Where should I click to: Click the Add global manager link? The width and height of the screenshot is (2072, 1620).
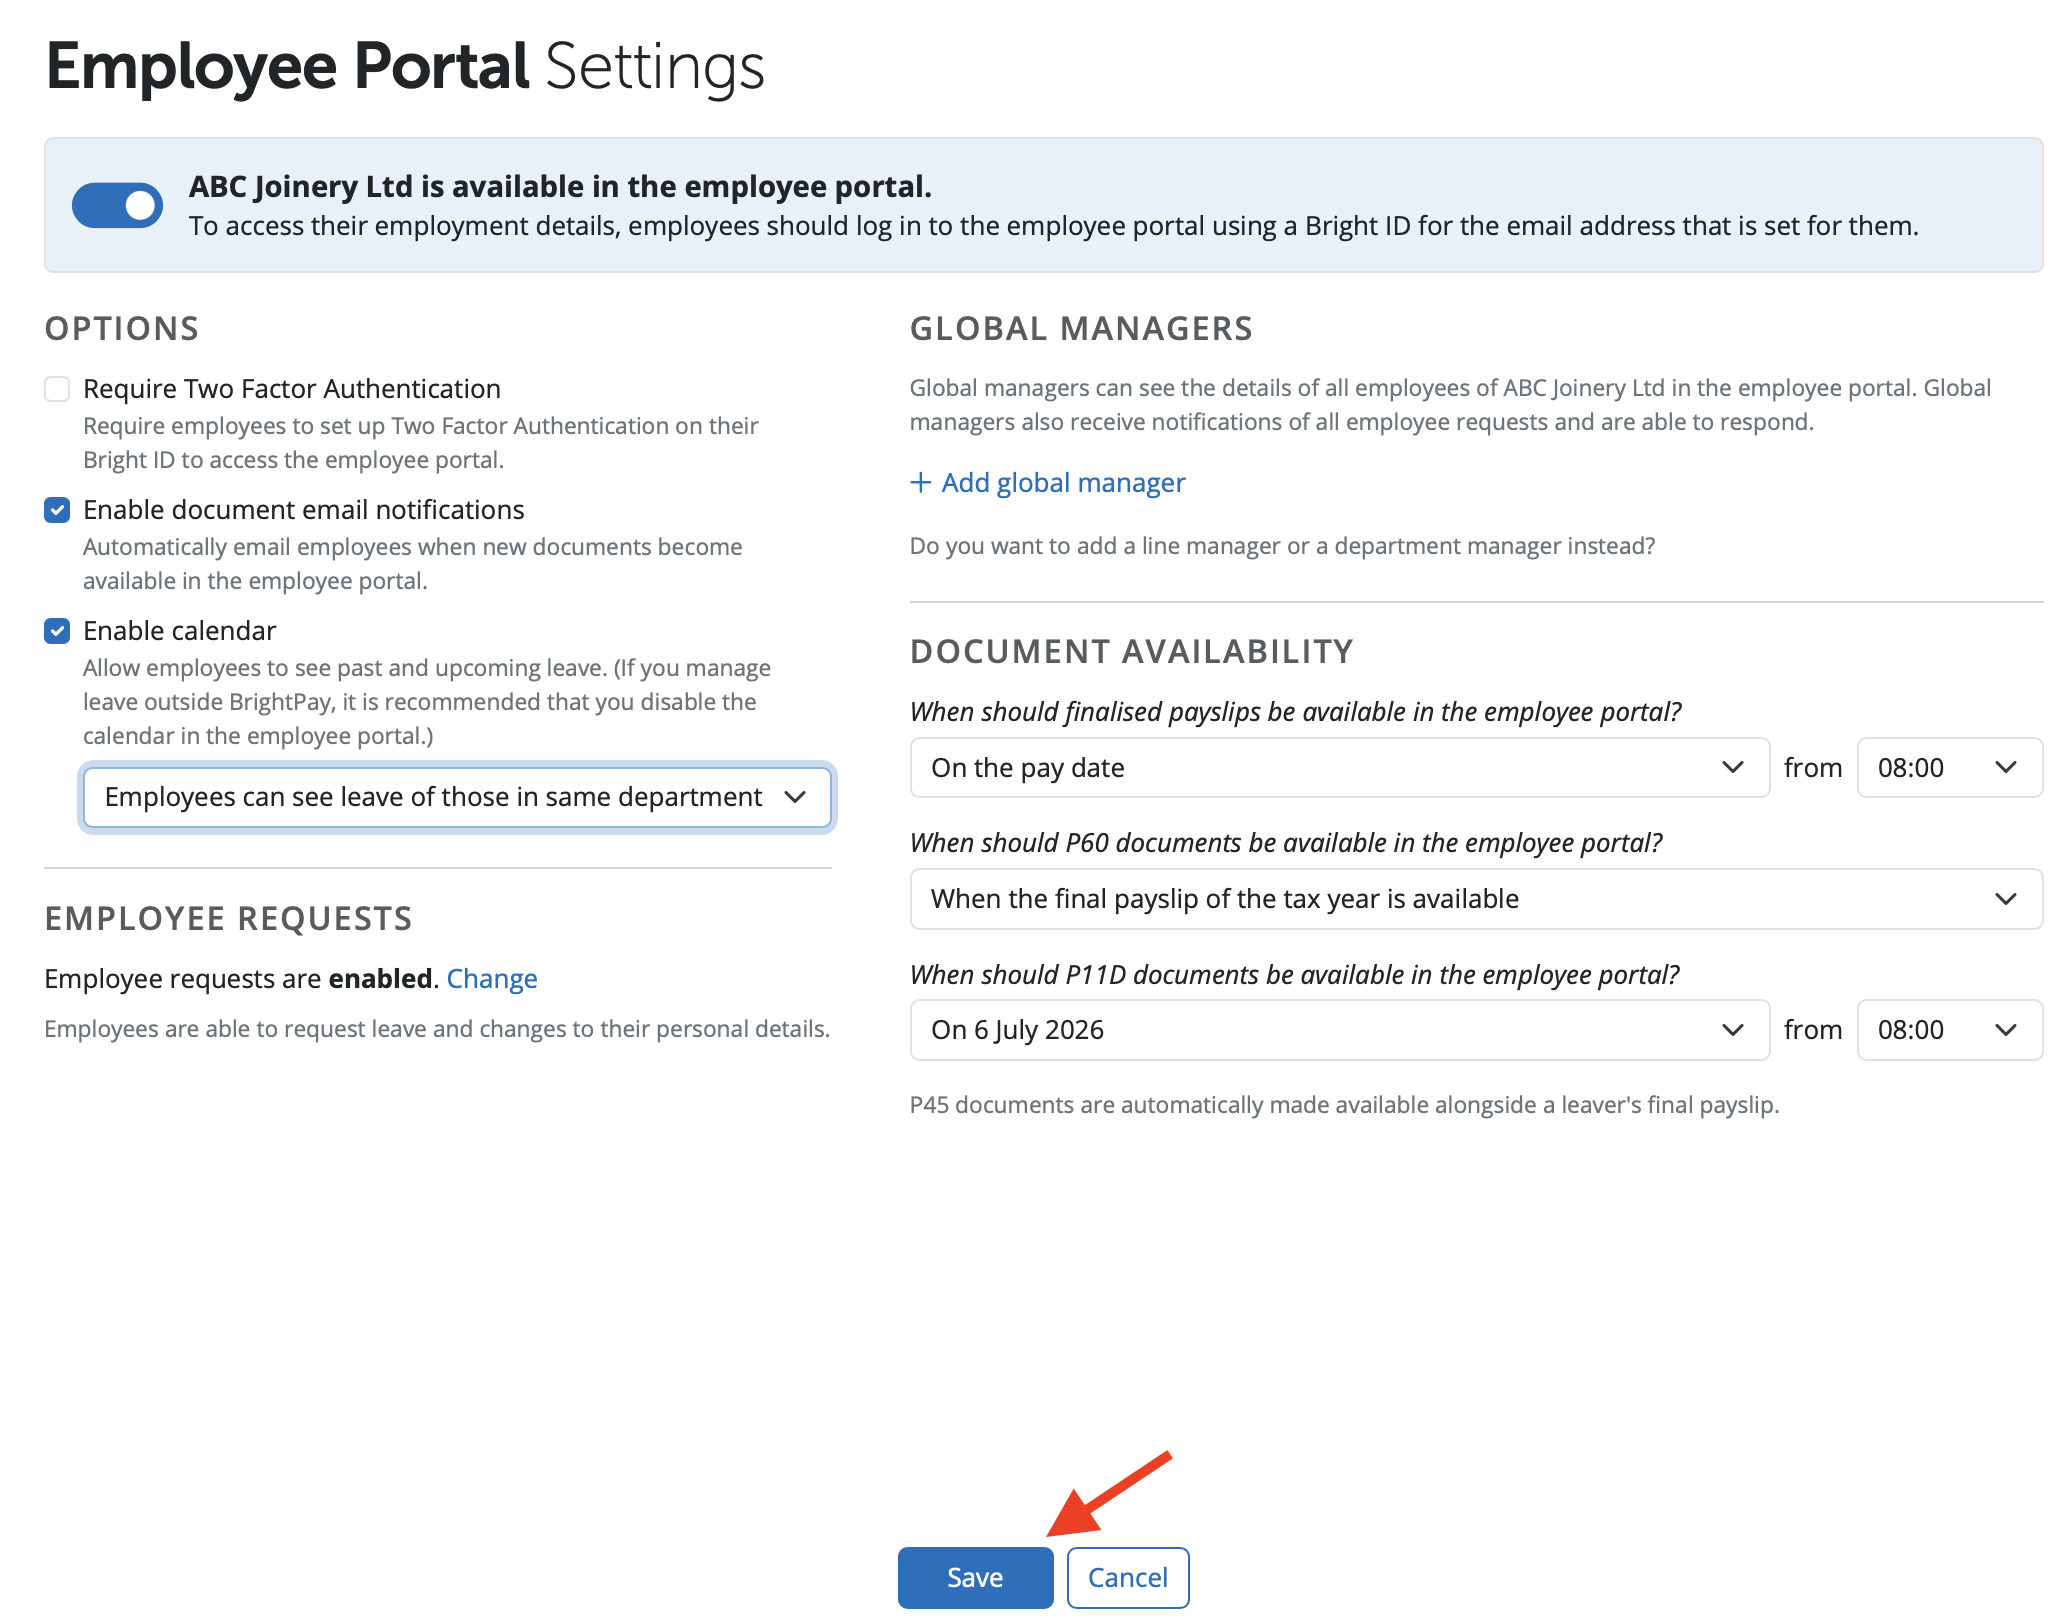[x=1063, y=483]
